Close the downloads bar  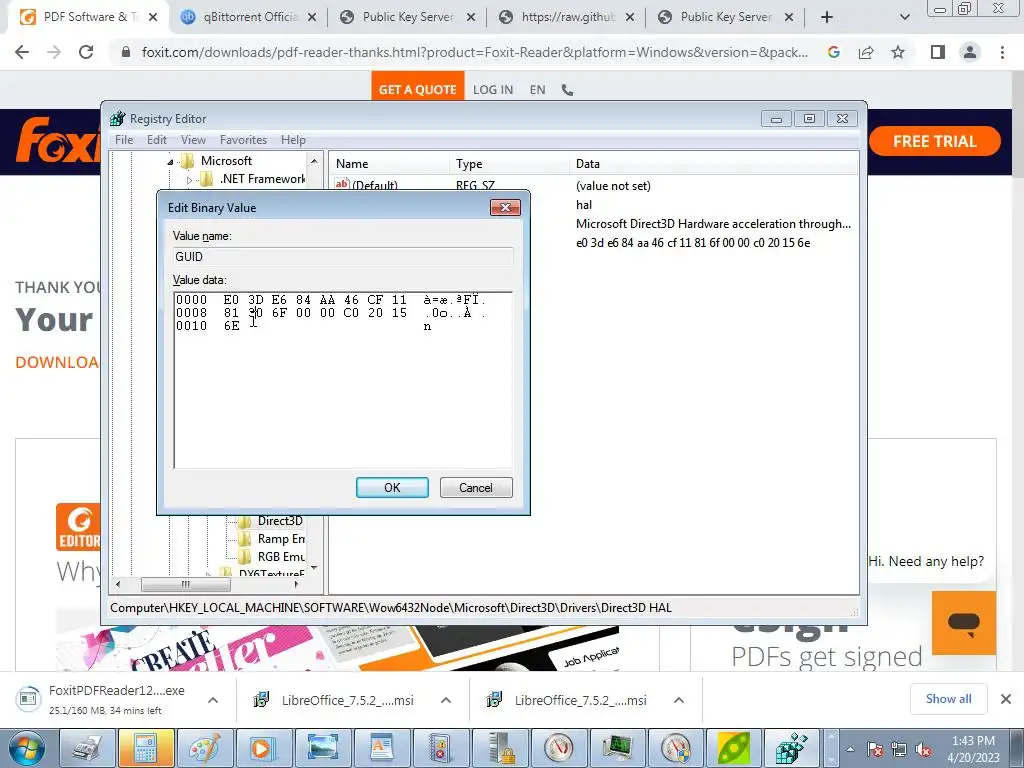click(1006, 699)
